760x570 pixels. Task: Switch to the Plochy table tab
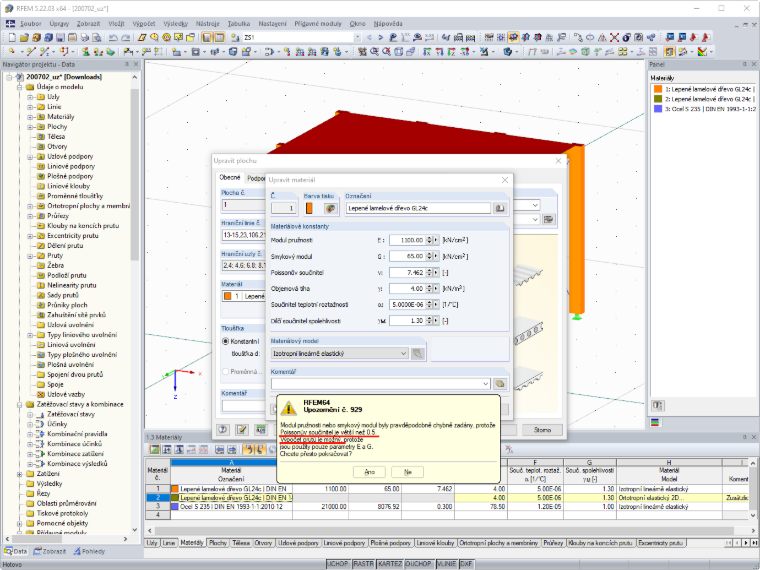pos(218,543)
